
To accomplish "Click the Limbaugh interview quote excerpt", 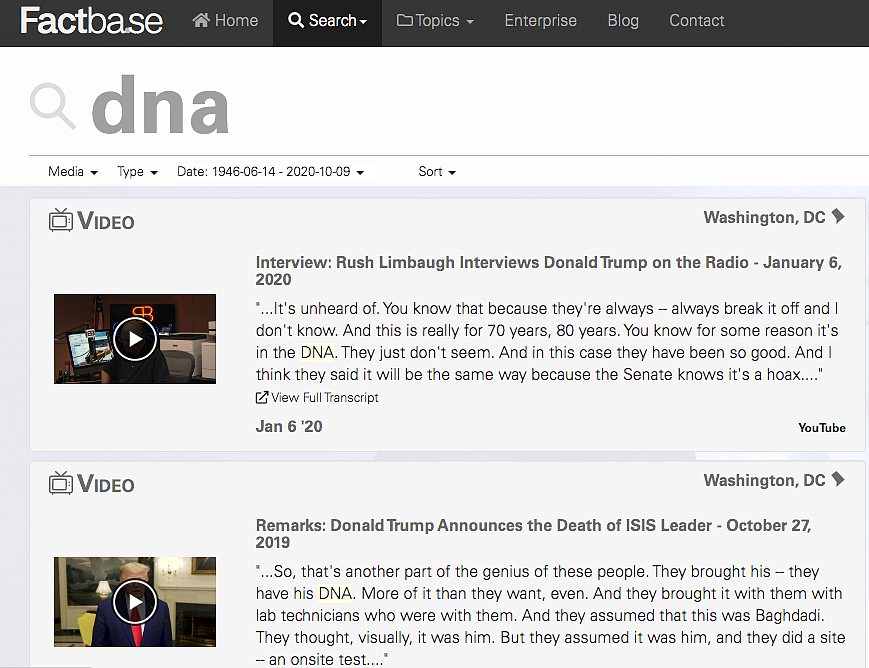I will 547,341.
